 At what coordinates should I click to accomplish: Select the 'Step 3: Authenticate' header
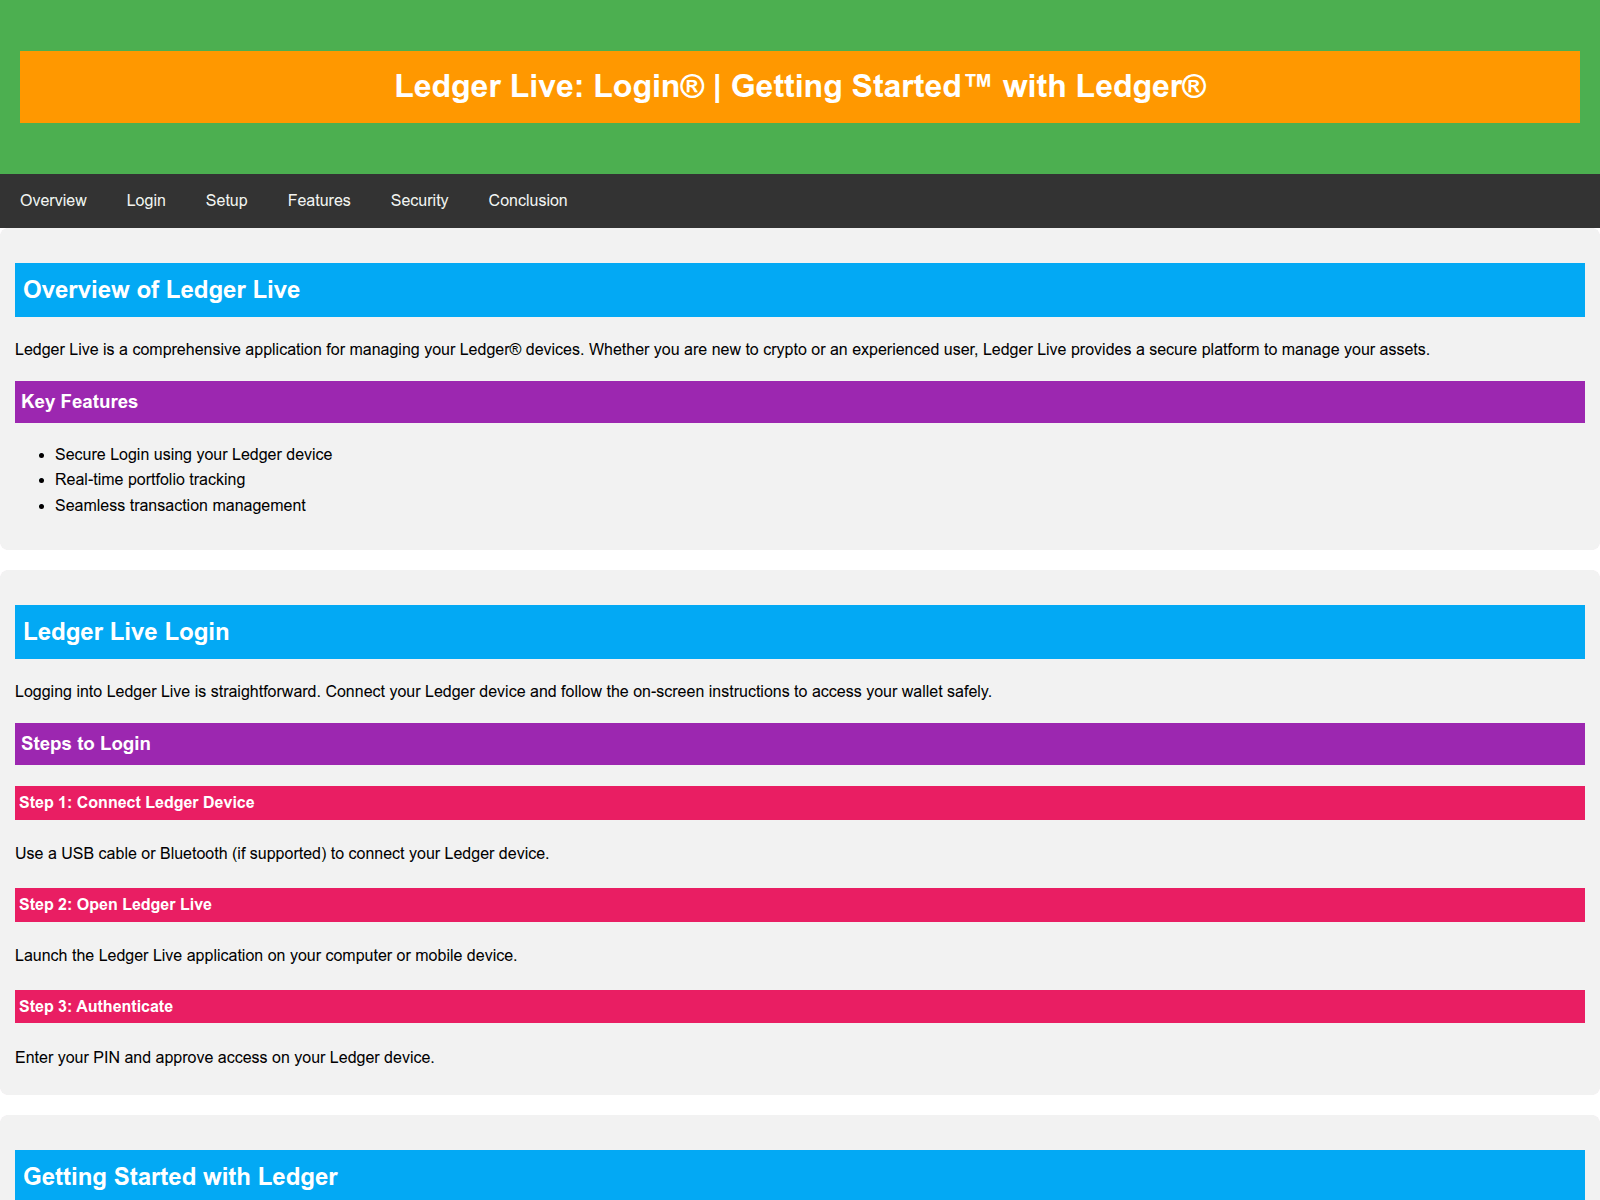[x=96, y=1007]
